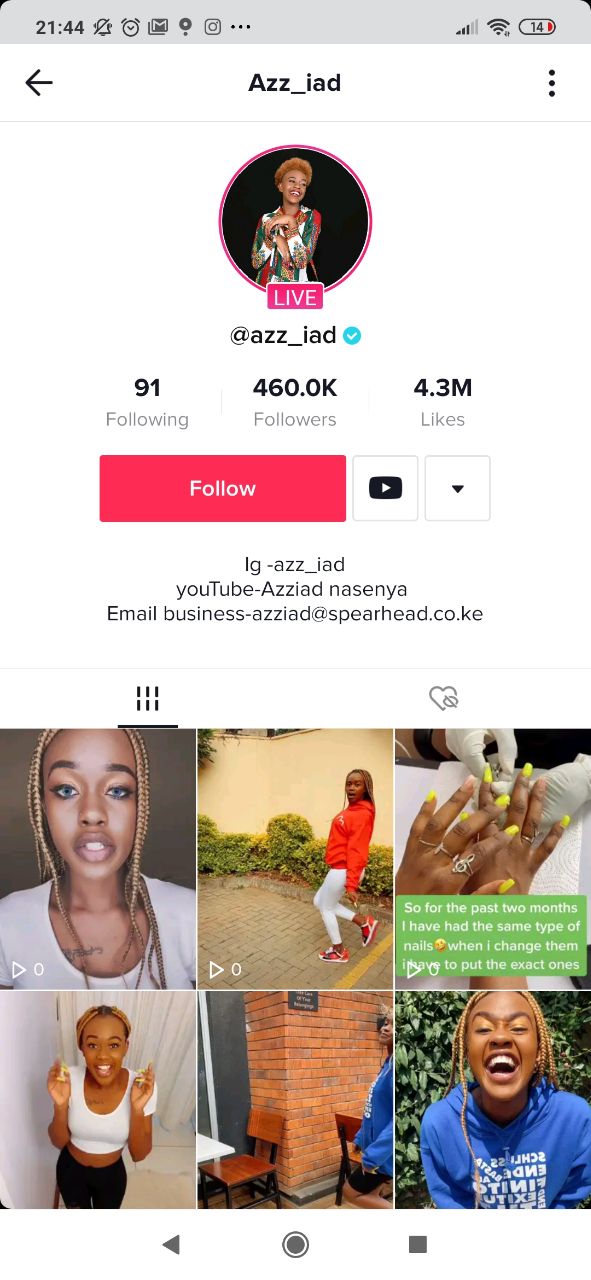
Task: Switch to the posted videos grid tab
Action: click(x=148, y=698)
